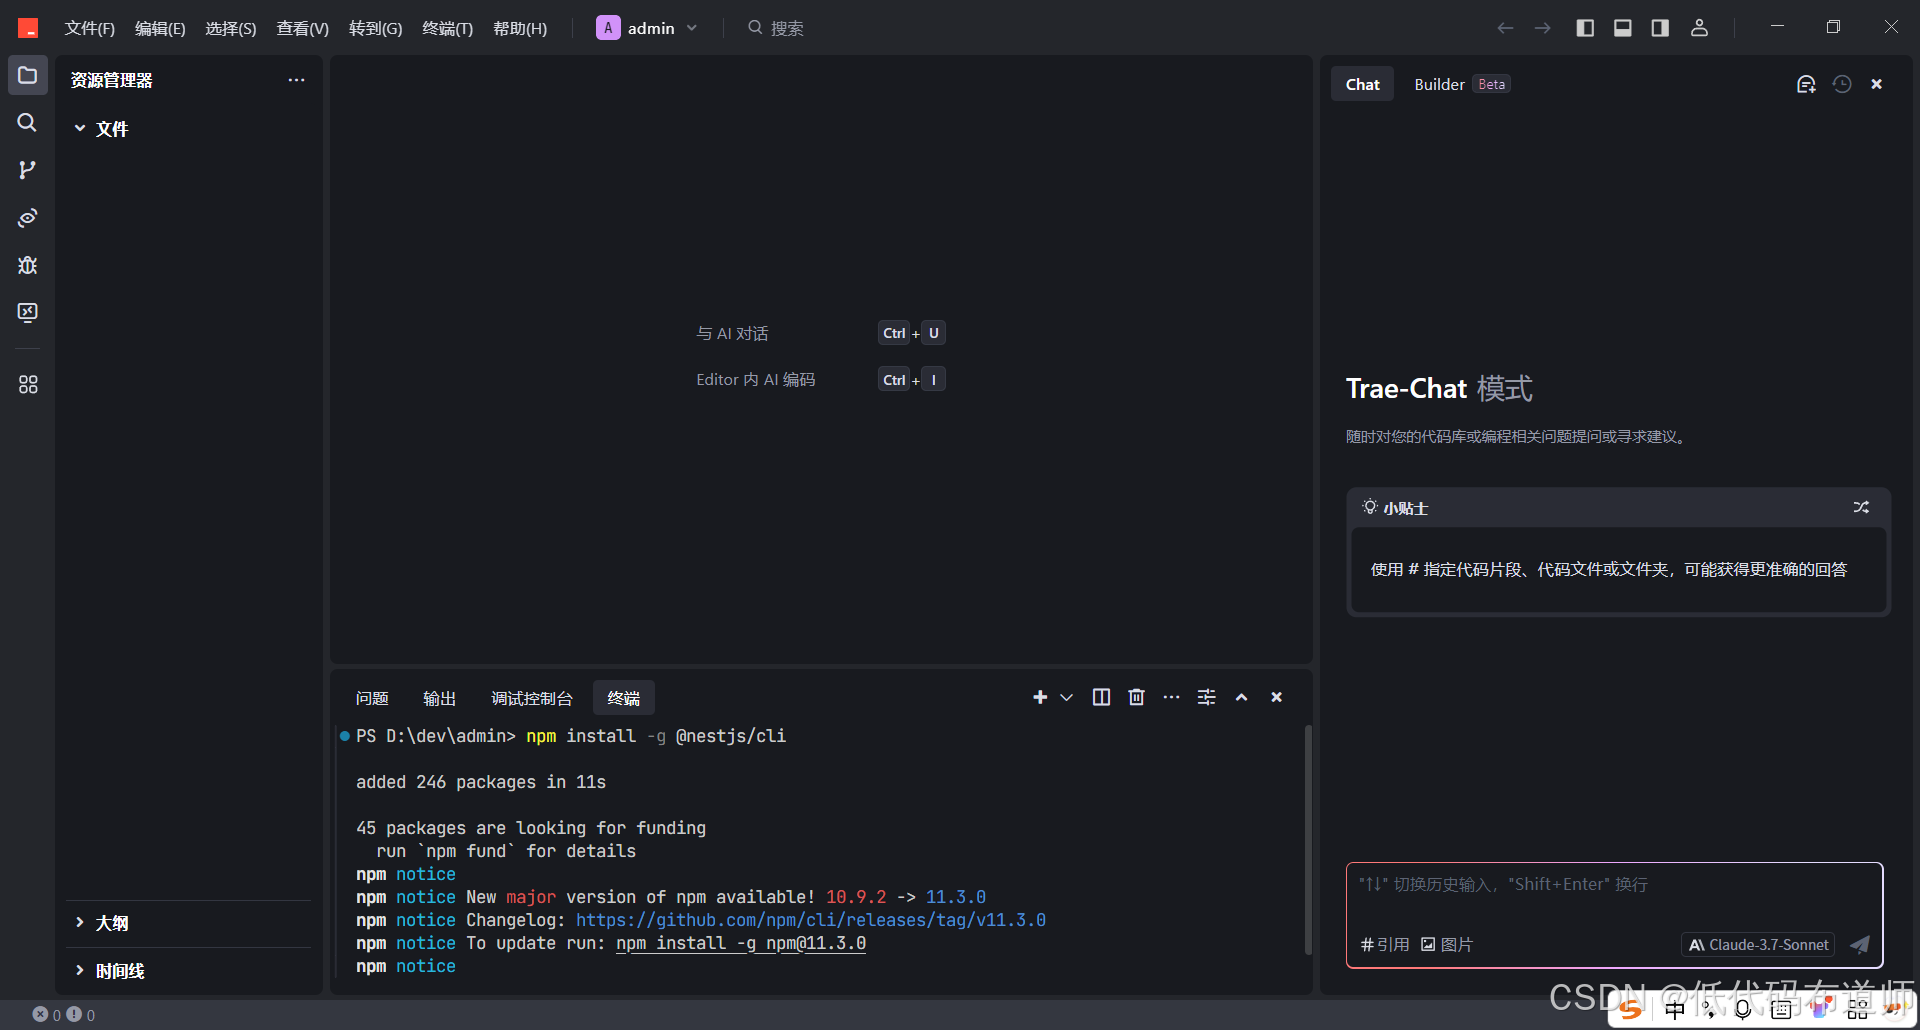1920x1030 pixels.
Task: Toggle the right AI sidebar layout icon
Action: (x=1660, y=28)
